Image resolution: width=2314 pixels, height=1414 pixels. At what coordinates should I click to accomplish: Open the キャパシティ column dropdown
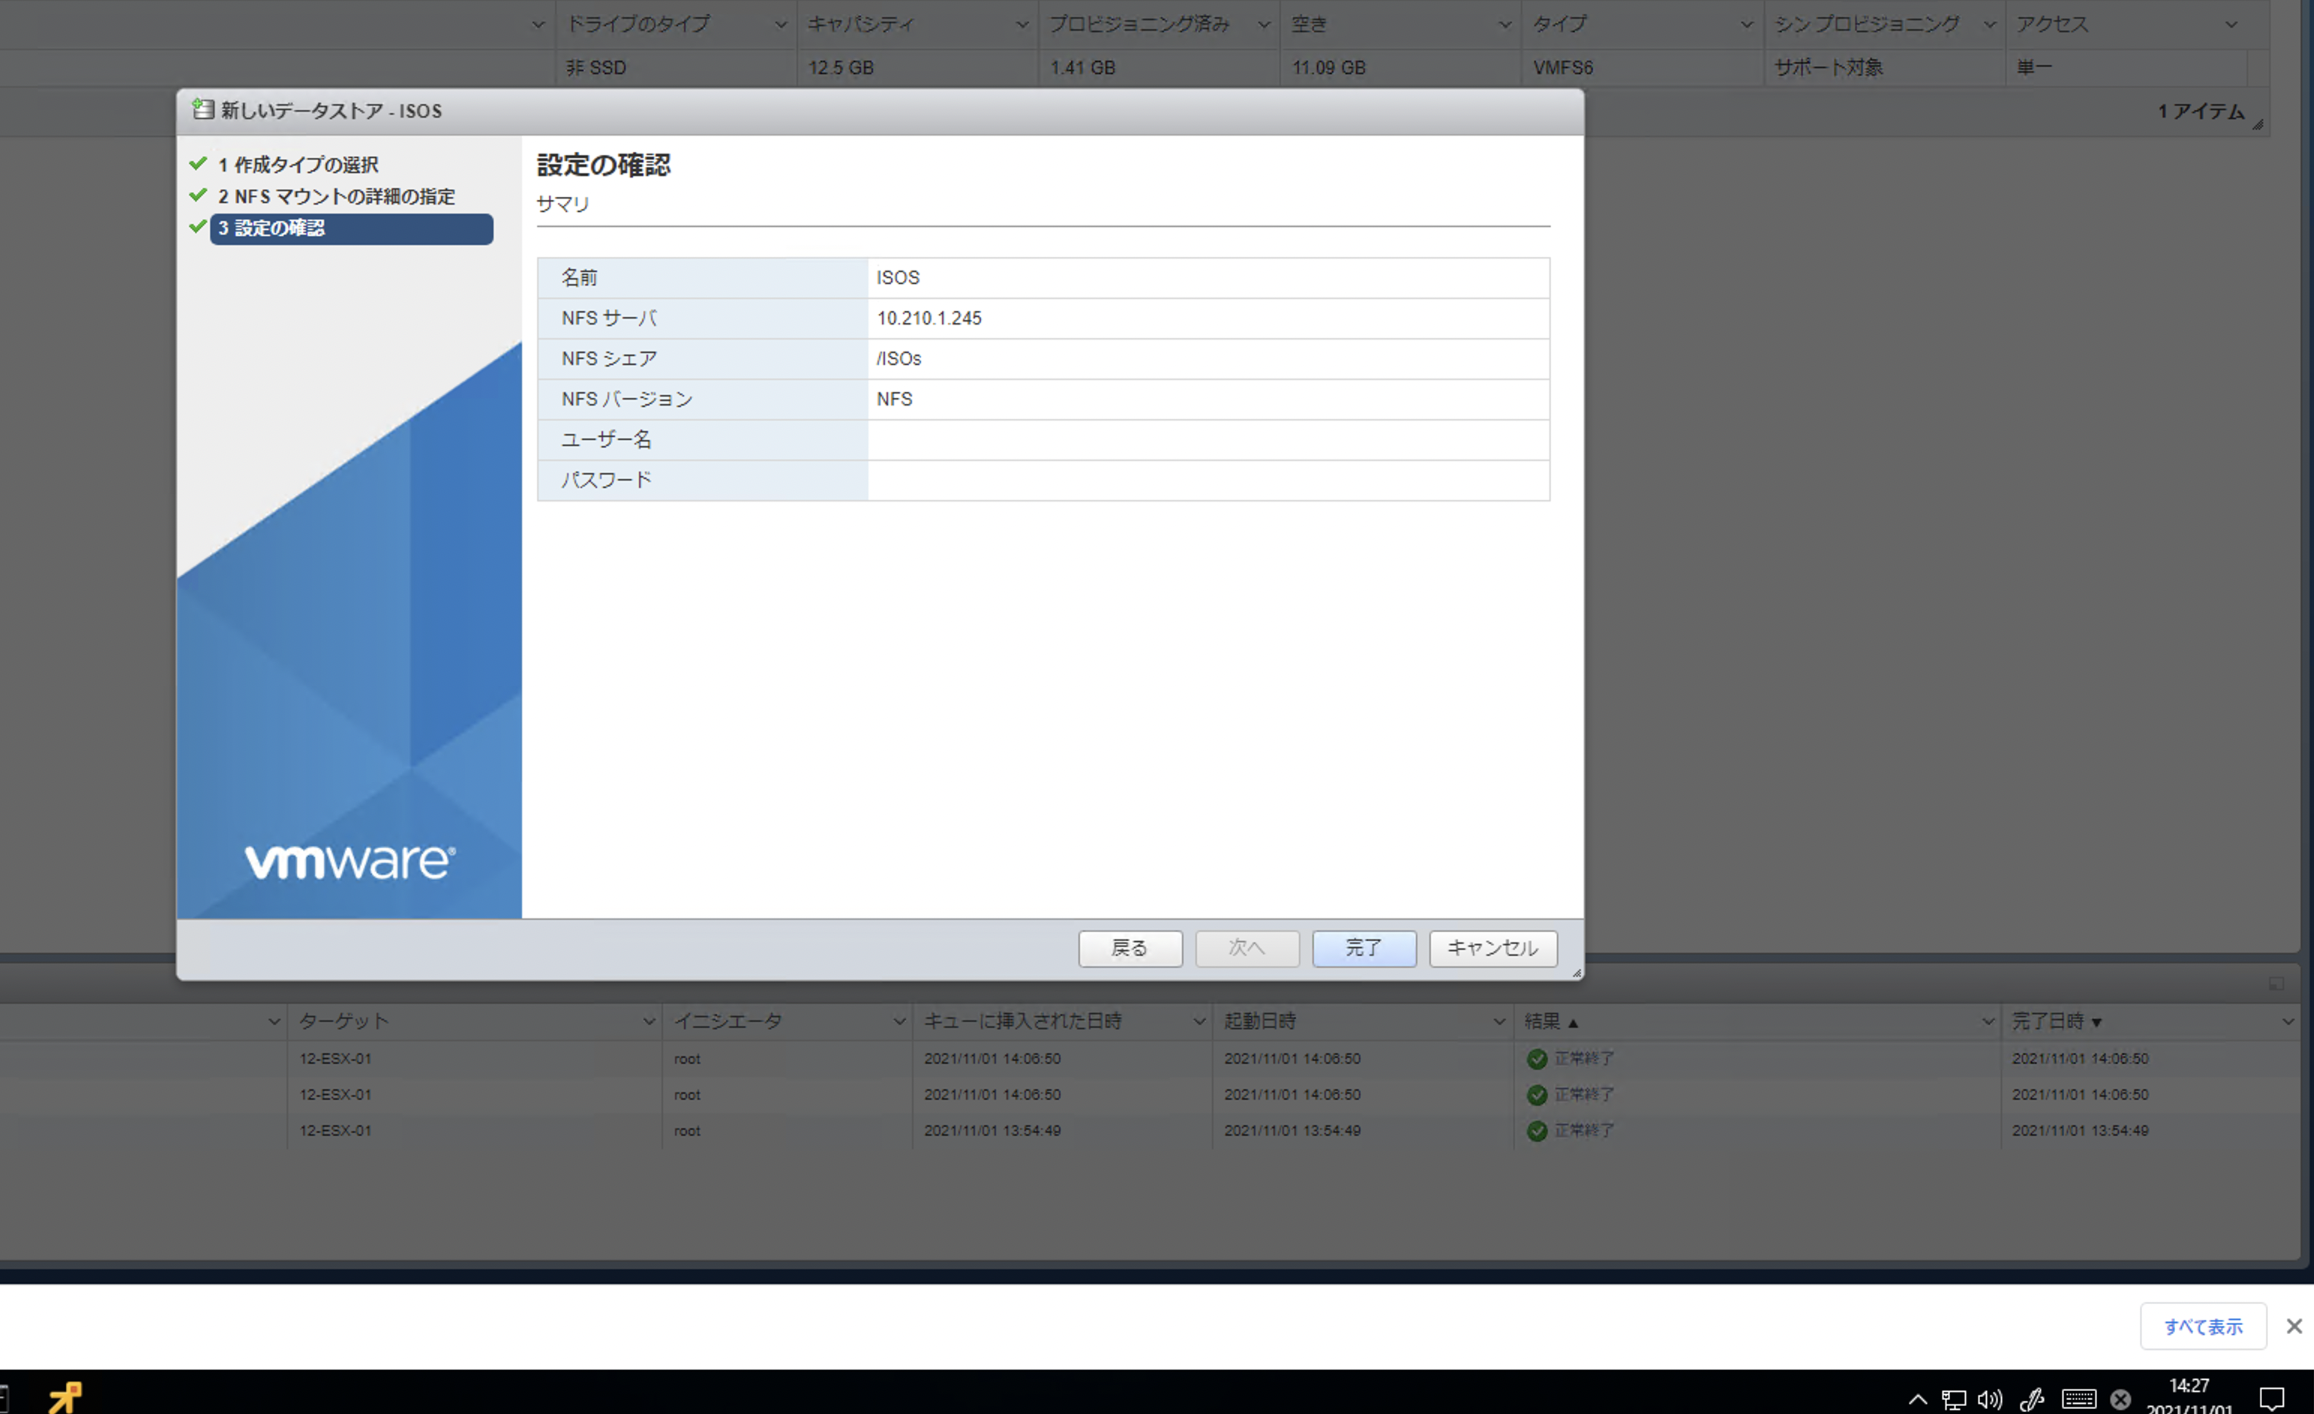pos(1022,25)
